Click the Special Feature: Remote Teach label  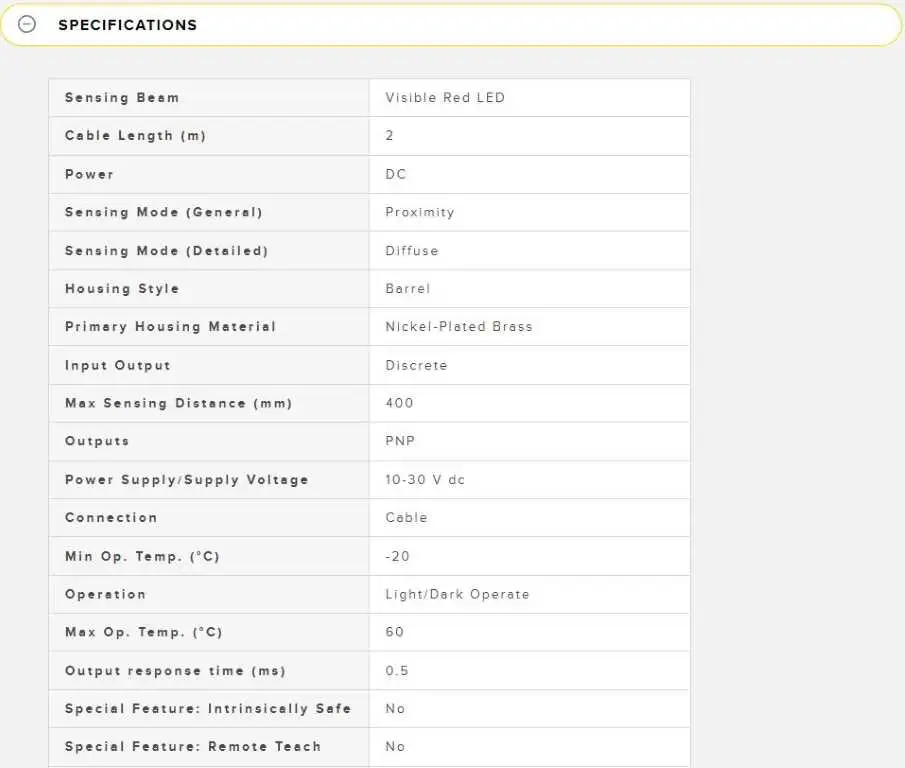pyautogui.click(x=193, y=747)
